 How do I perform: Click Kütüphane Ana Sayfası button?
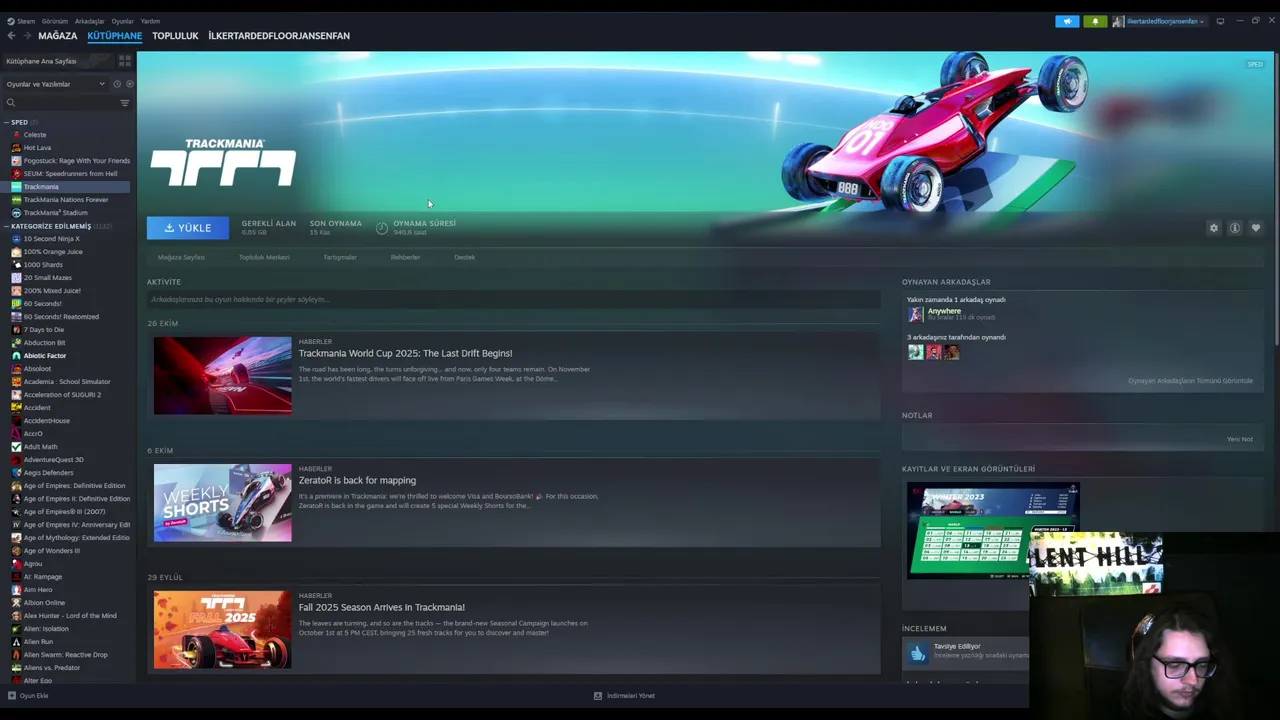58,61
